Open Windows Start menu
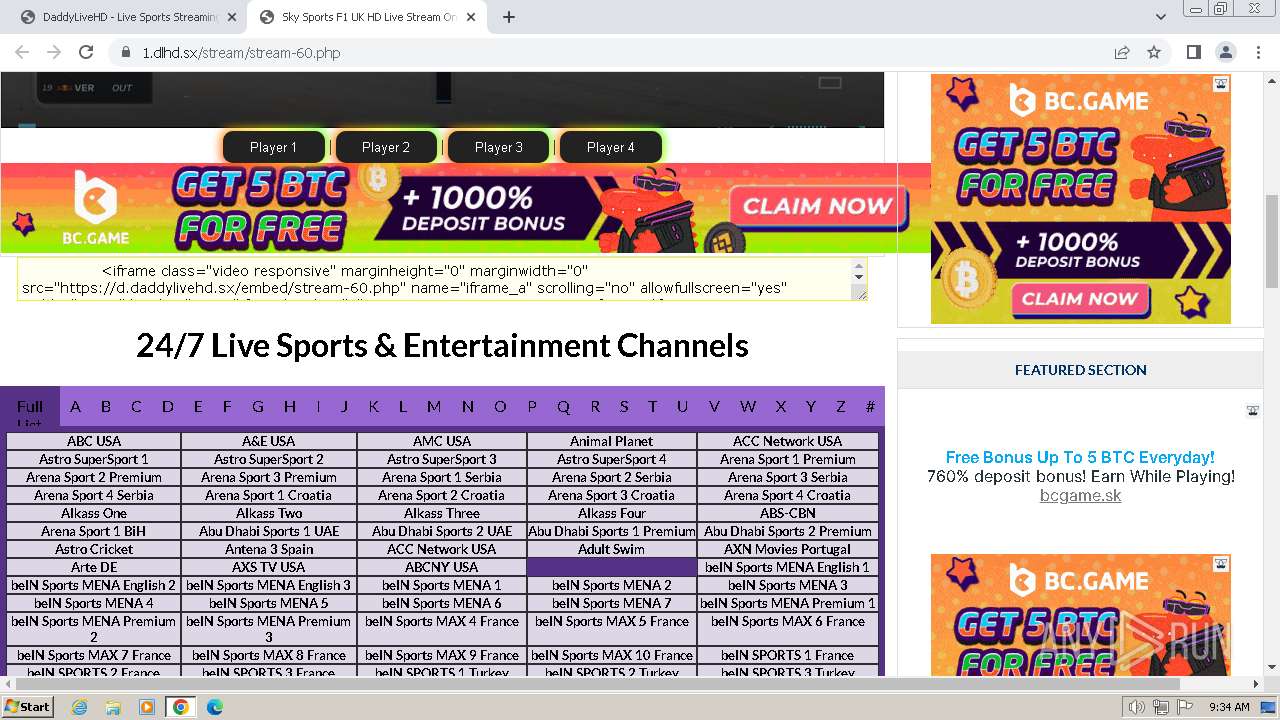 coord(27,706)
